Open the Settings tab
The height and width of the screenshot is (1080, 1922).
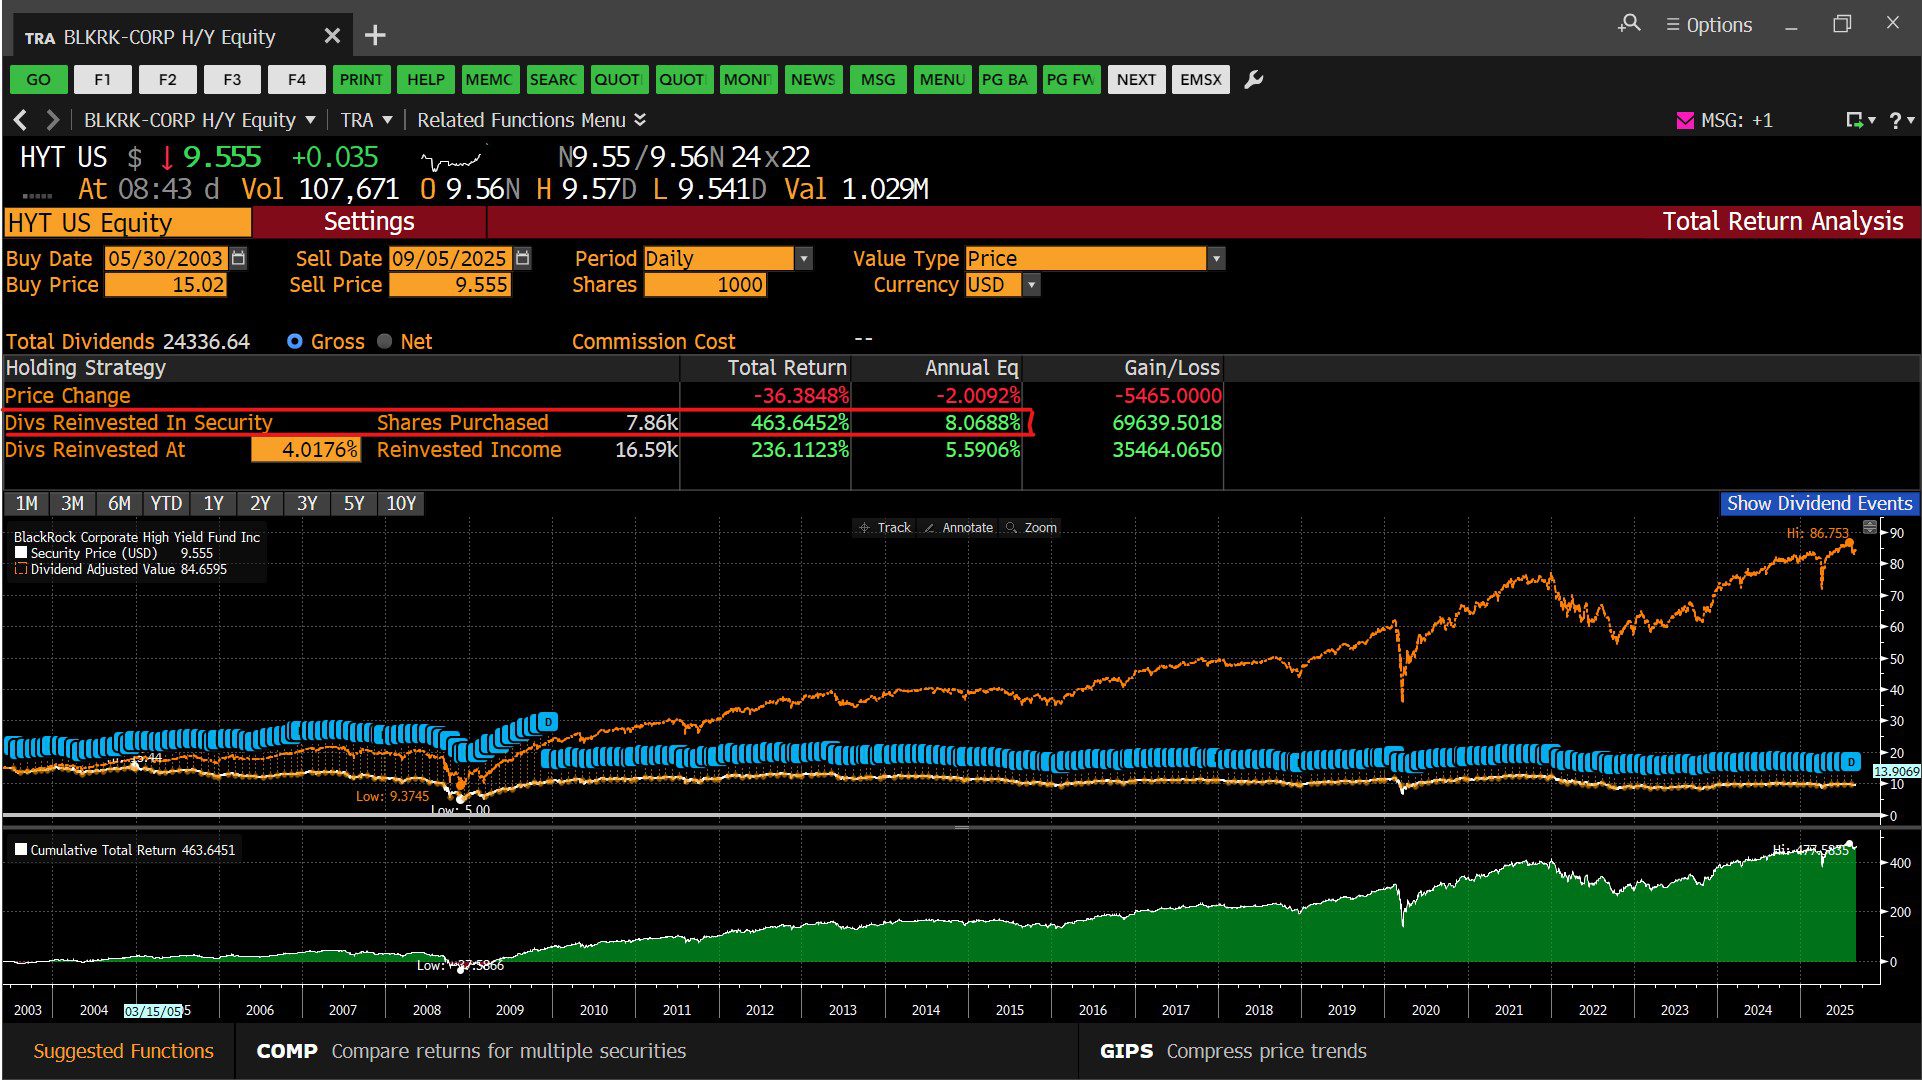pos(369,222)
